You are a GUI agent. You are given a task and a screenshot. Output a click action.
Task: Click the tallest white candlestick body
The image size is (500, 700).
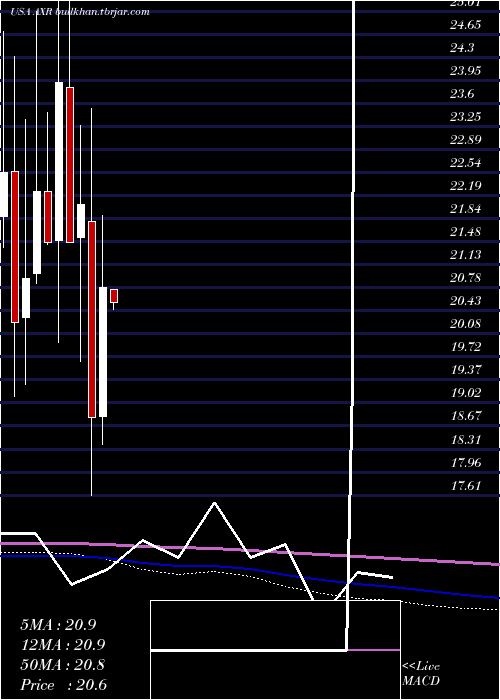pyautogui.click(x=59, y=162)
